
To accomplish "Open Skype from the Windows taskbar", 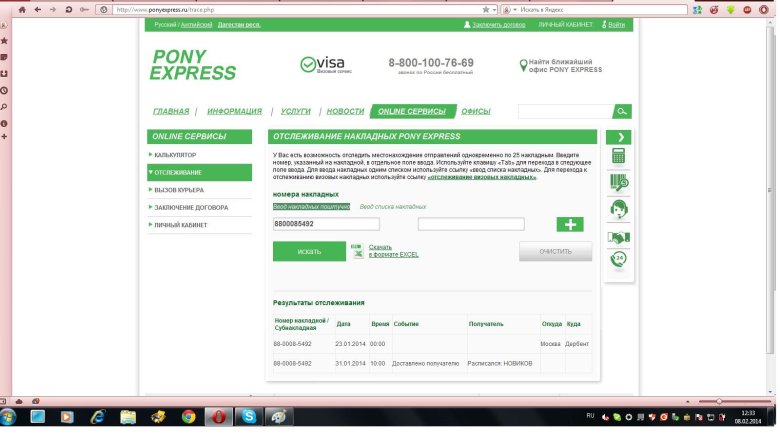I will pyautogui.click(x=248, y=416).
